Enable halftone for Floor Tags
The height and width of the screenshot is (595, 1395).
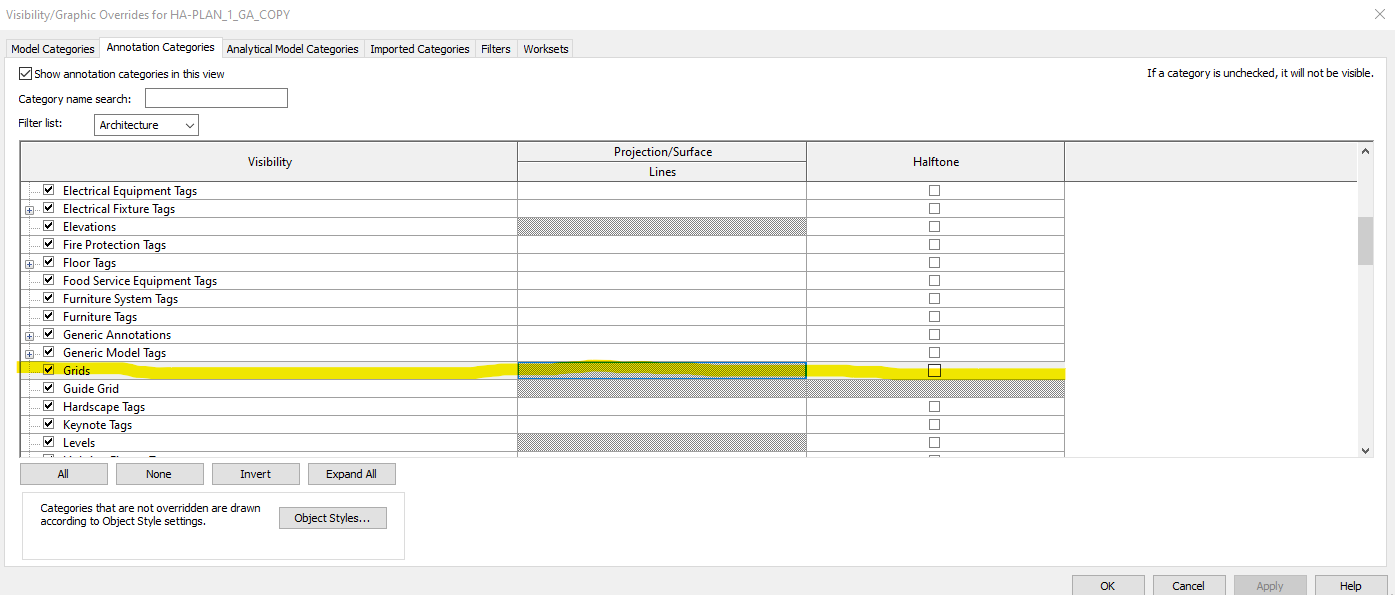[934, 261]
